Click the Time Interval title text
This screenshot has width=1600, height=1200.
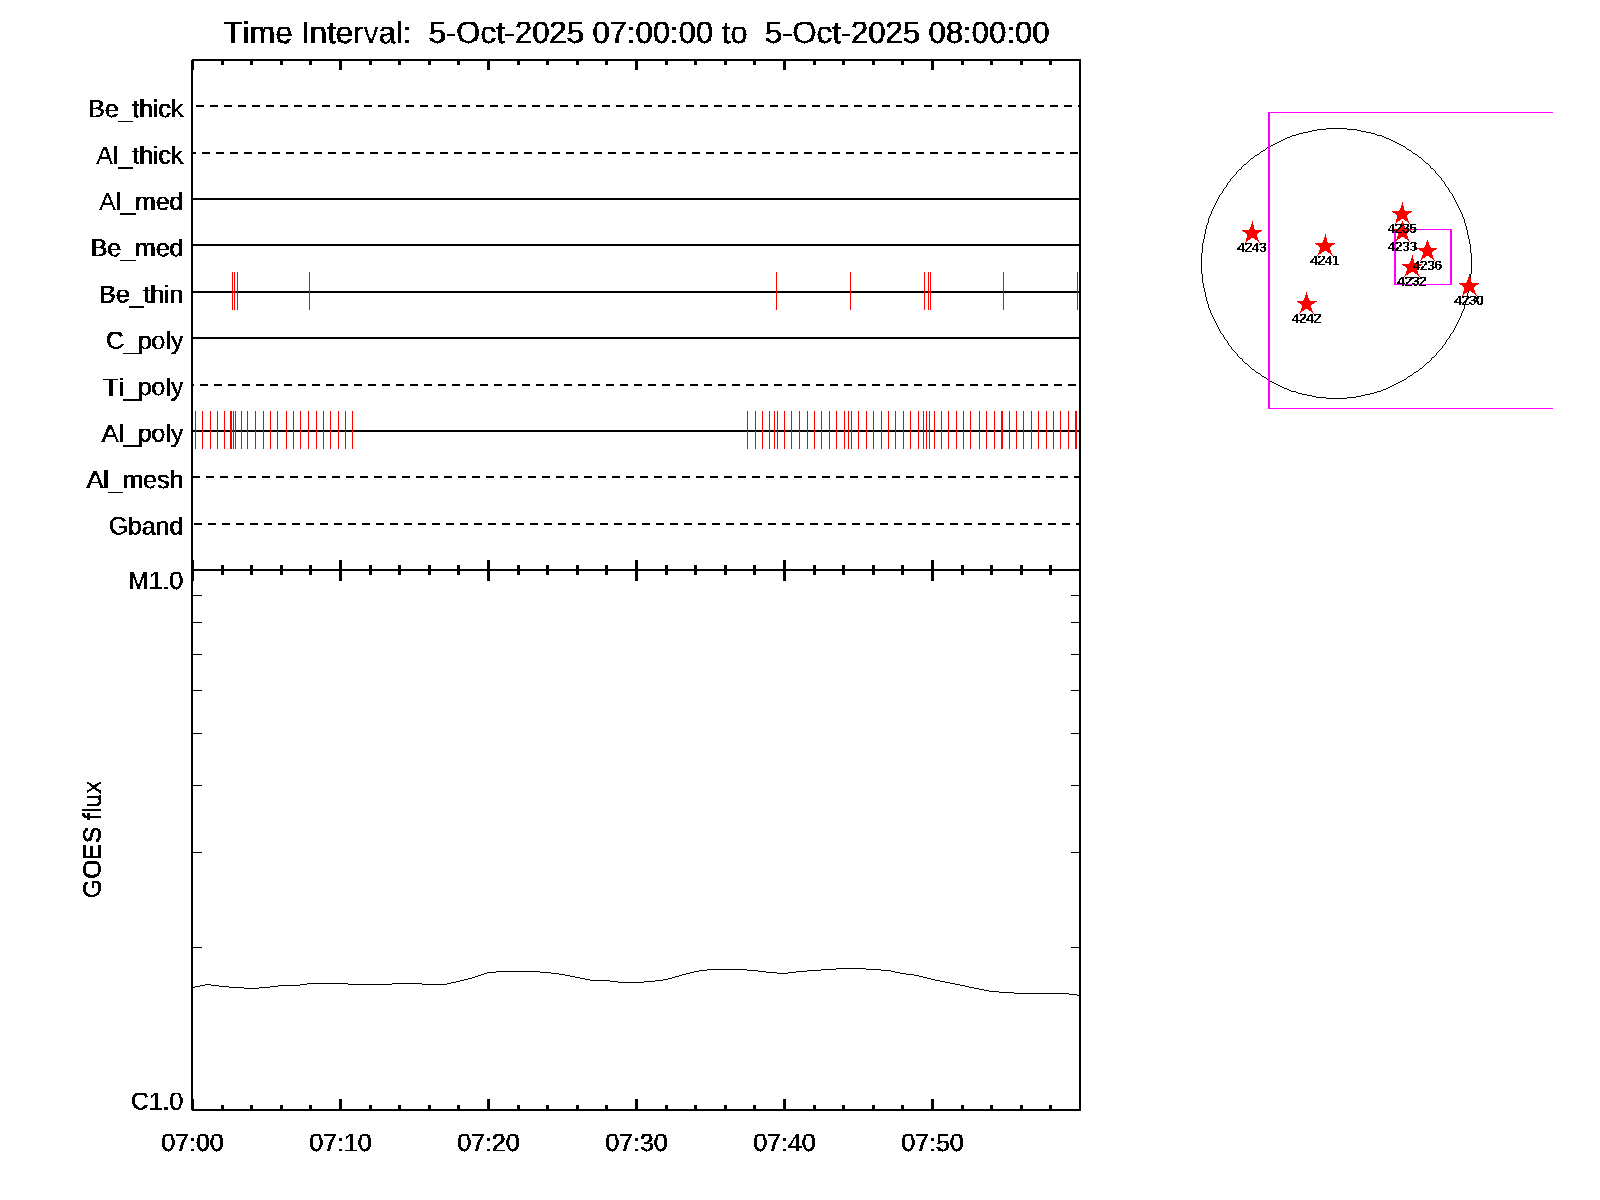click(636, 33)
